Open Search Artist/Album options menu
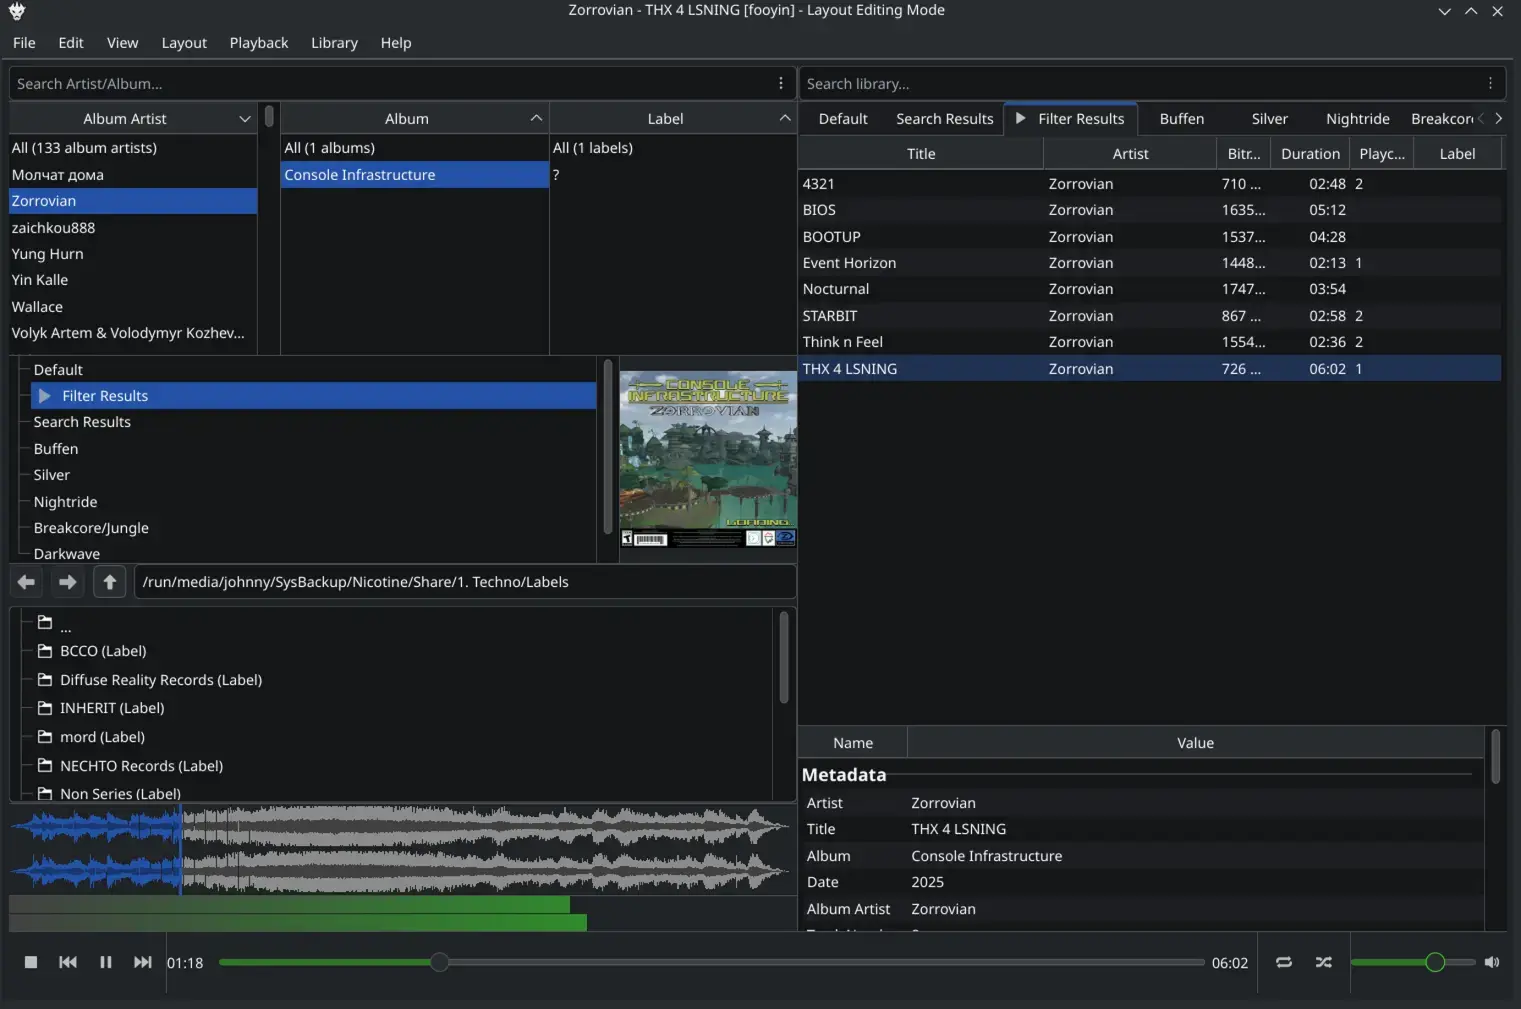 coord(781,84)
